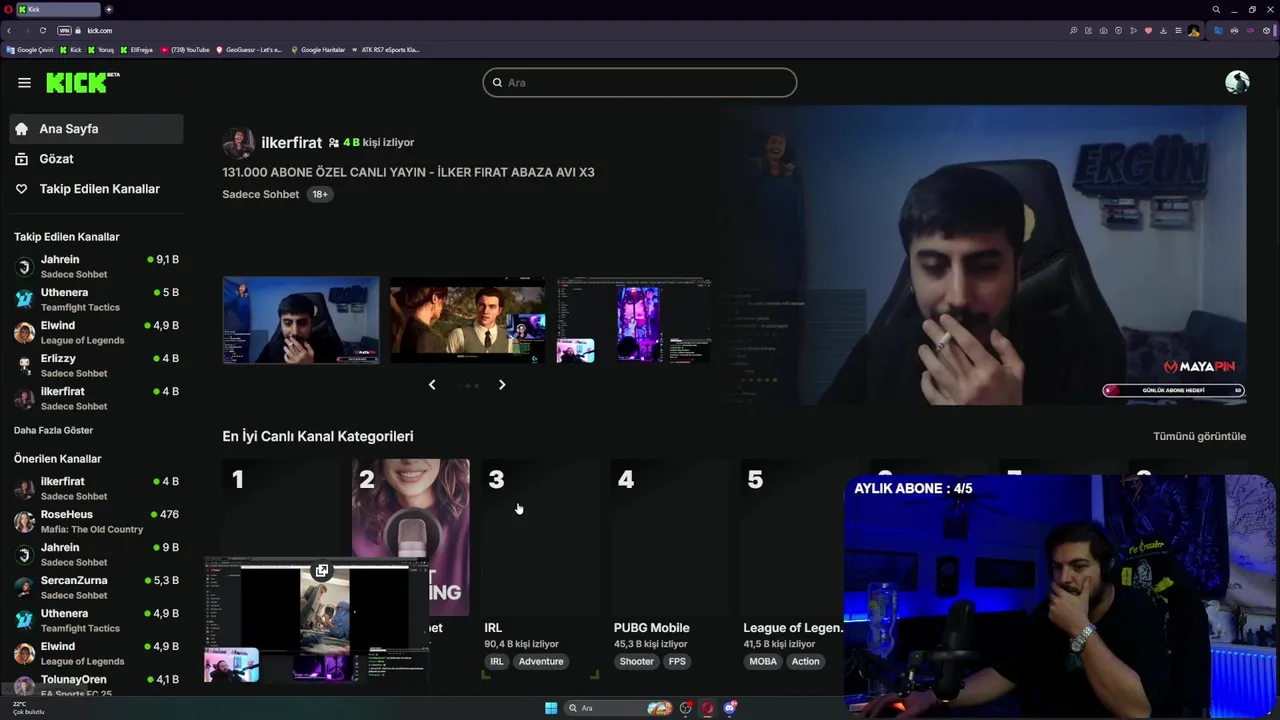Open the ElFrejya bookmark
This screenshot has height=720, width=1280.
(136, 49)
